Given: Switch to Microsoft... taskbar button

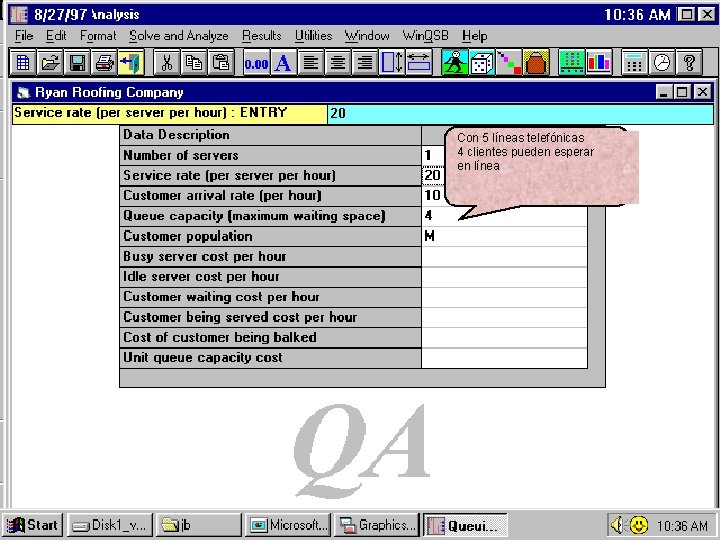Looking at the screenshot, I should point(287,525).
